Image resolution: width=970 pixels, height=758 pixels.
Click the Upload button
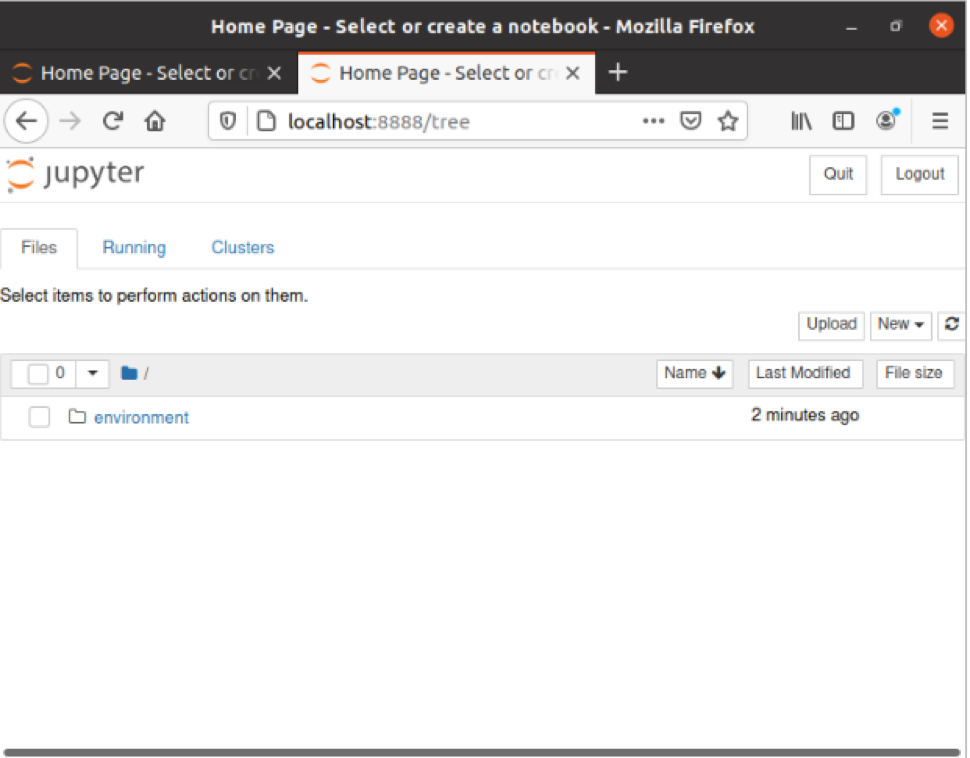(831, 325)
